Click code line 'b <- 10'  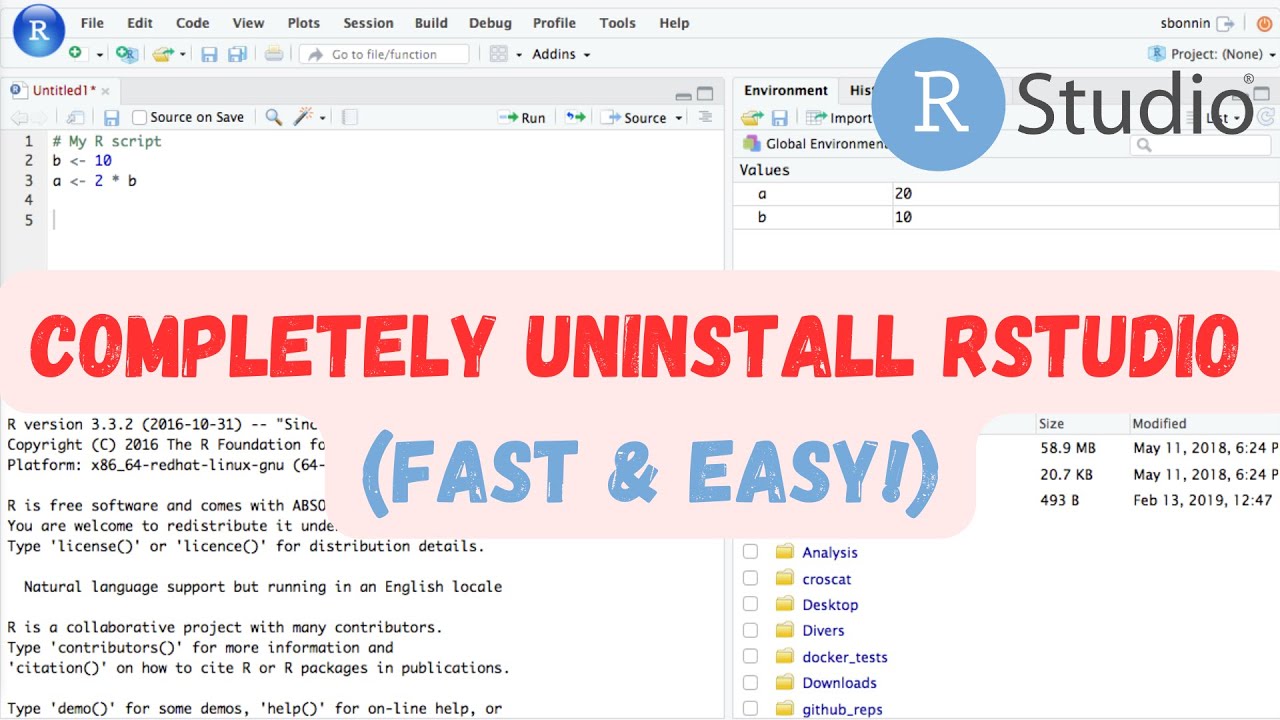click(x=82, y=161)
